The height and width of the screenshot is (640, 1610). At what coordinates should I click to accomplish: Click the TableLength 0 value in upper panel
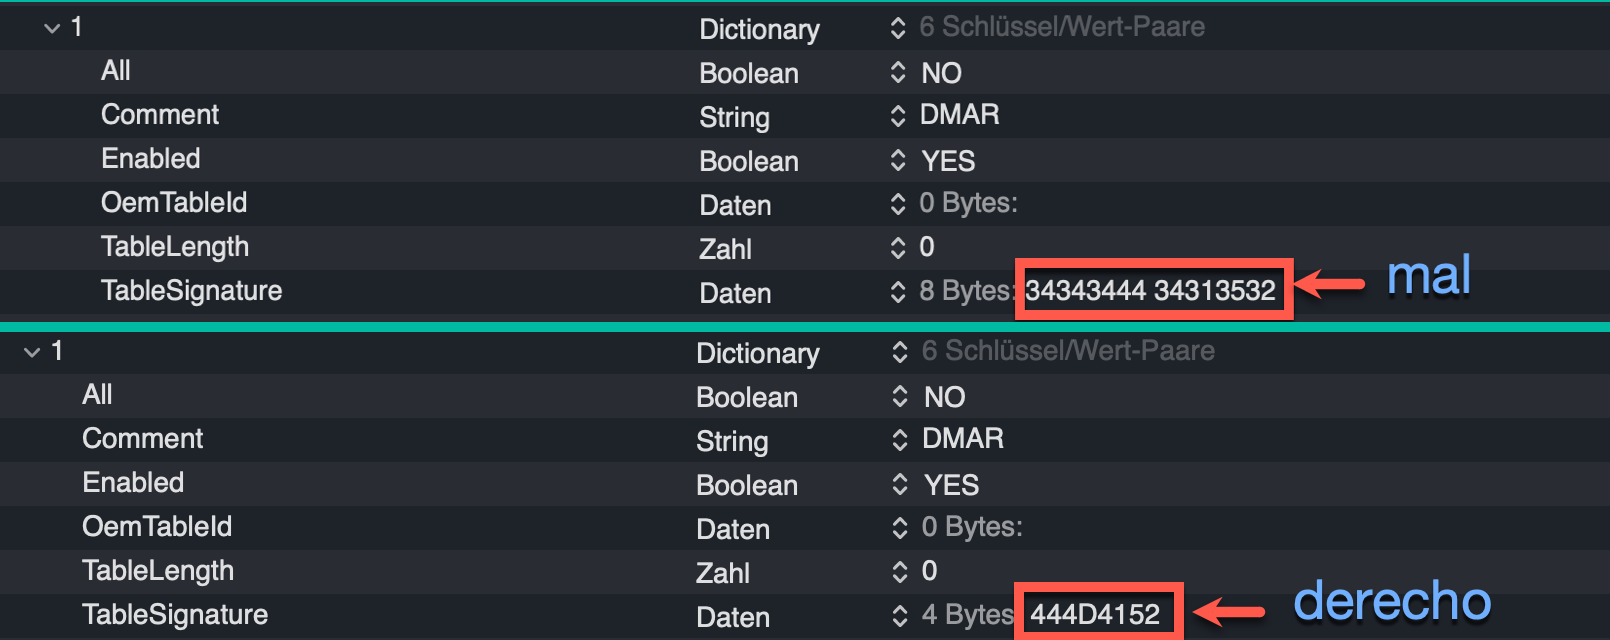(927, 247)
